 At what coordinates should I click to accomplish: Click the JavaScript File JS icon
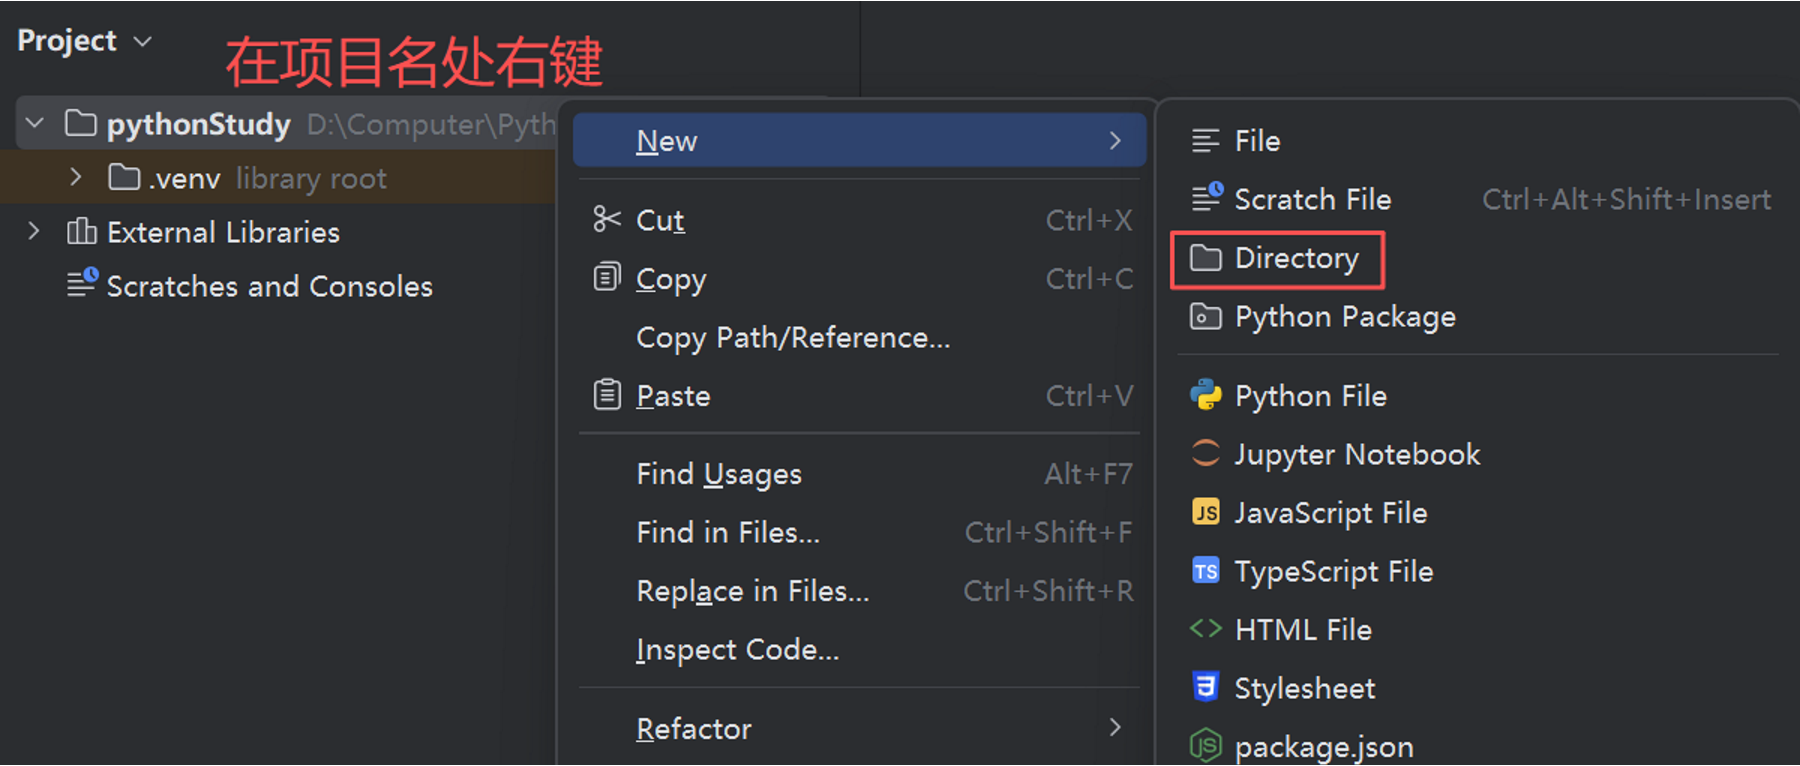pyautogui.click(x=1206, y=513)
